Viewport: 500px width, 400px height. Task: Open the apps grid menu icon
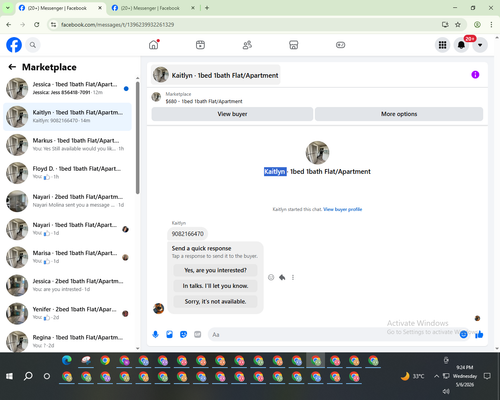point(442,45)
